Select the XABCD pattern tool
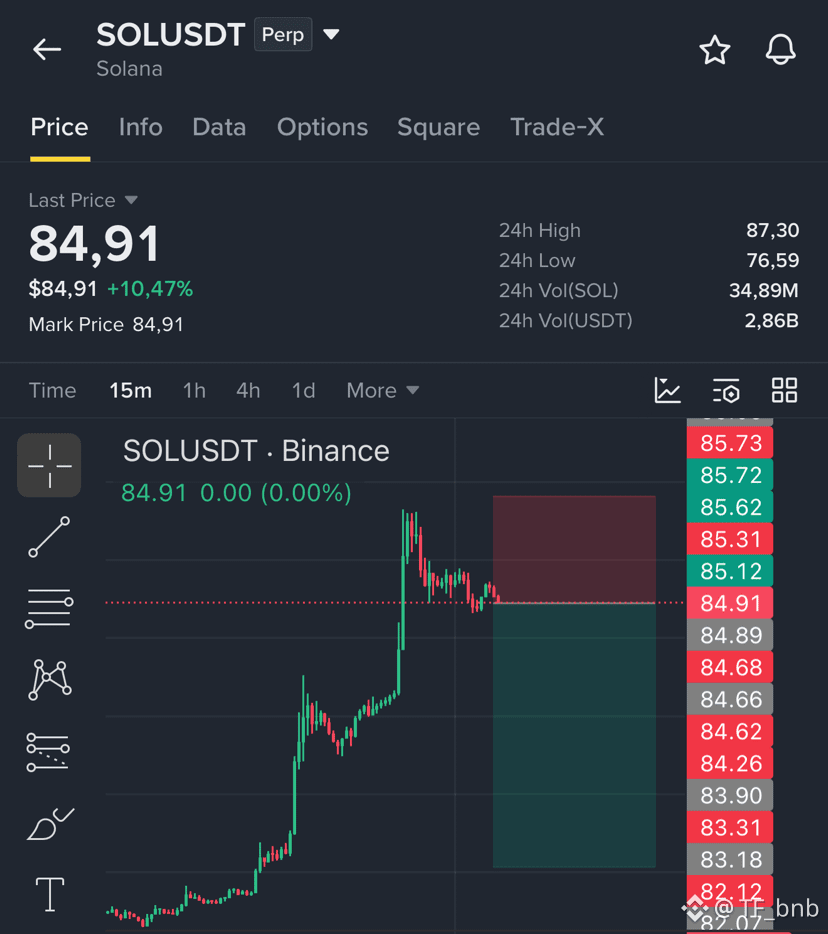The width and height of the screenshot is (828, 934). coord(49,680)
